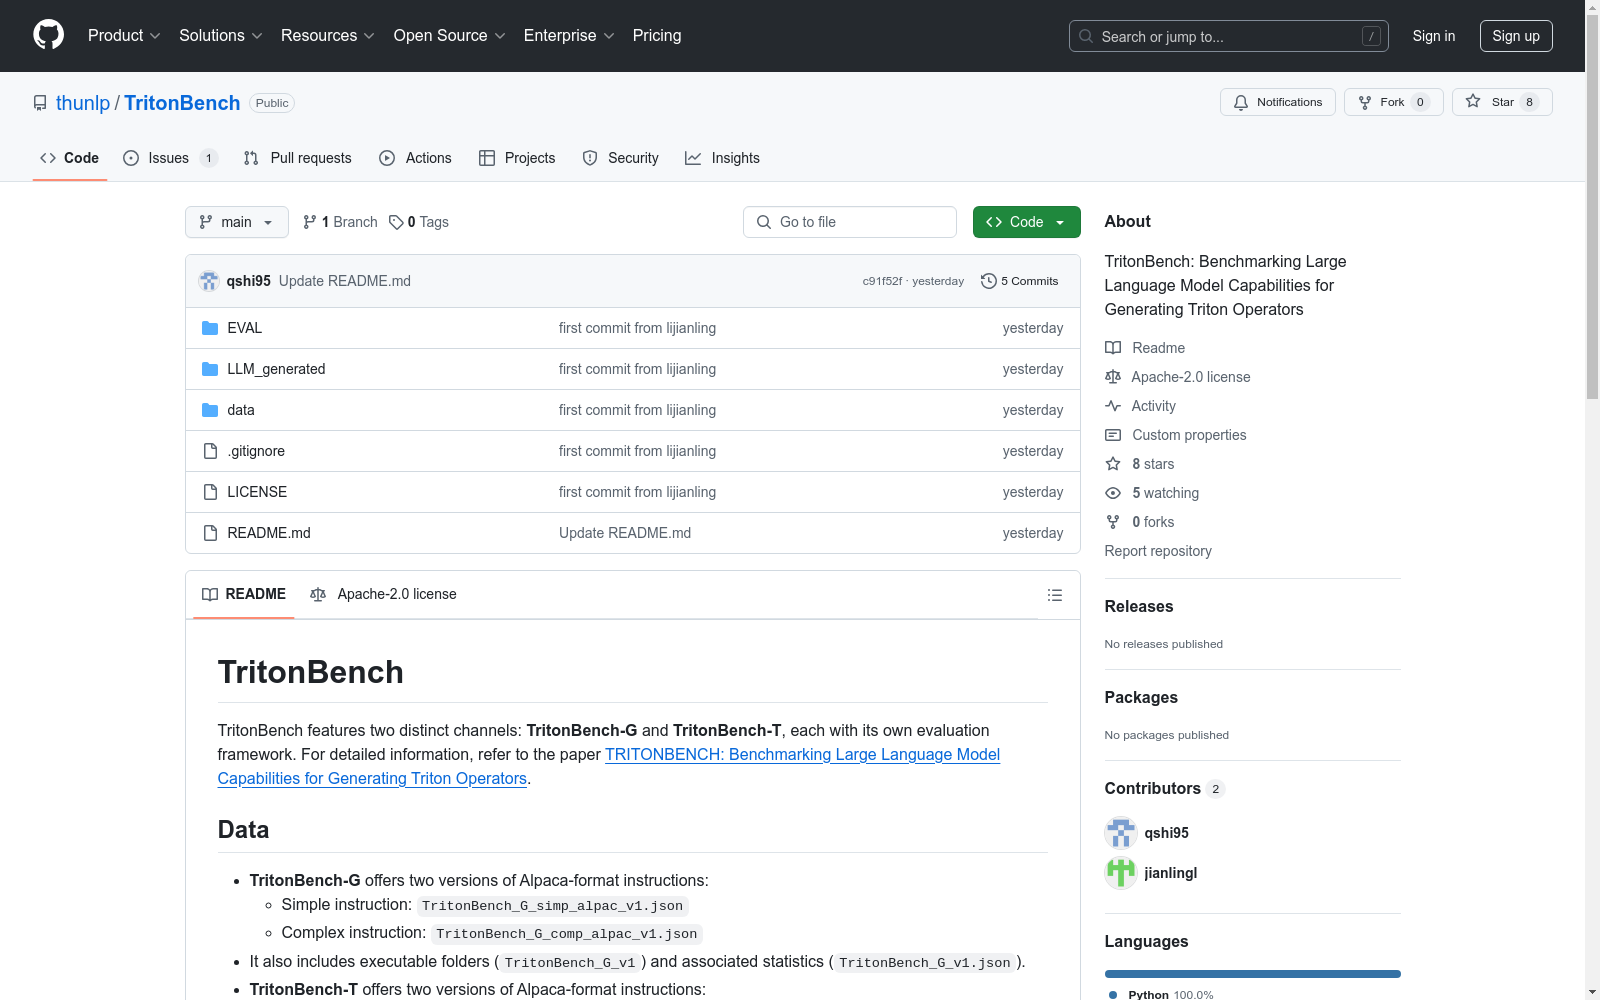
Task: Click the data folder icon
Action: click(210, 410)
